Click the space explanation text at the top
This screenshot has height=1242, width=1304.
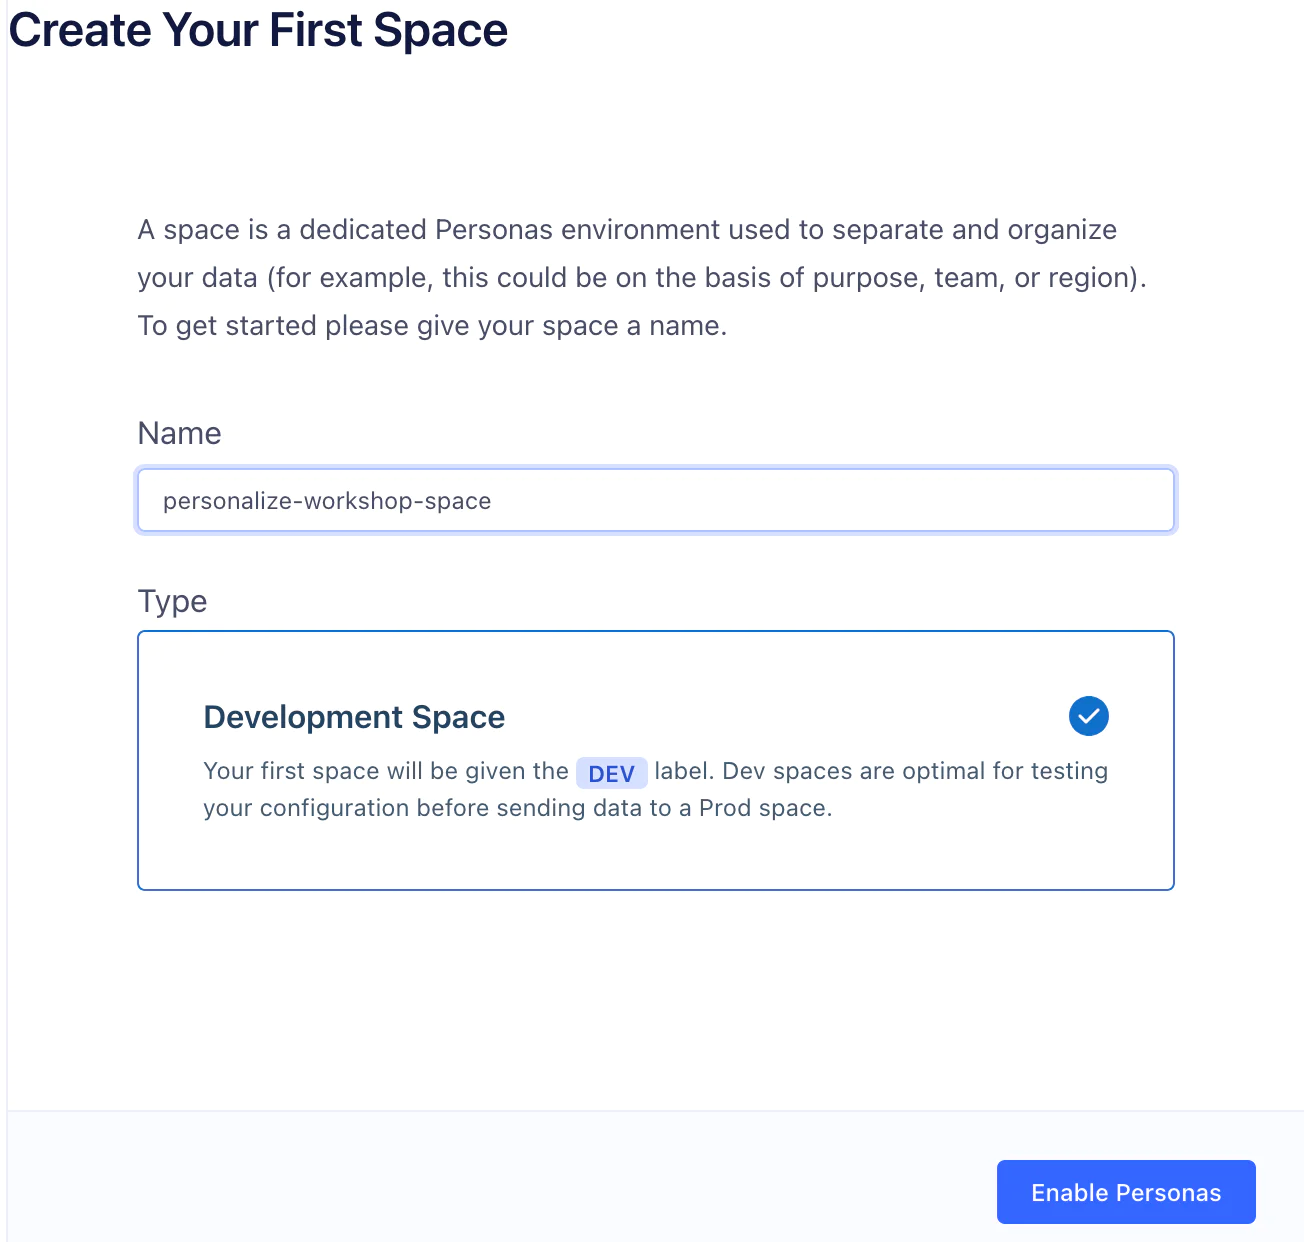(x=644, y=277)
